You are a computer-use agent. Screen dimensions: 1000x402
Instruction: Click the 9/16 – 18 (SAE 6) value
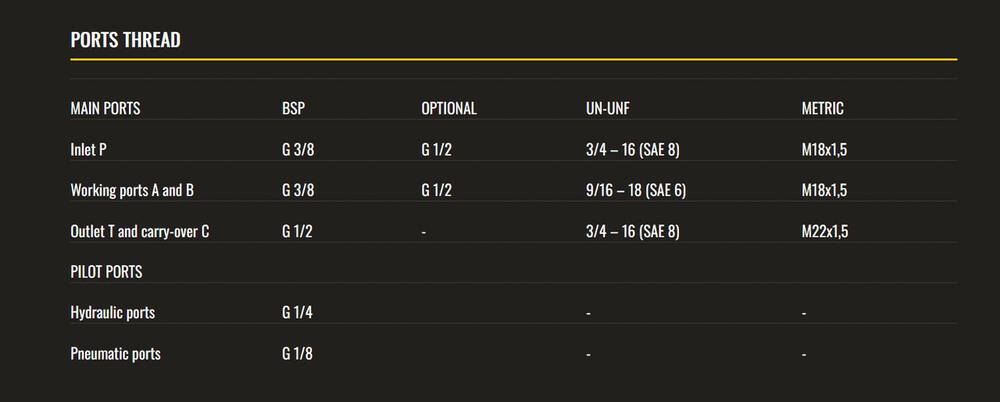coord(636,190)
